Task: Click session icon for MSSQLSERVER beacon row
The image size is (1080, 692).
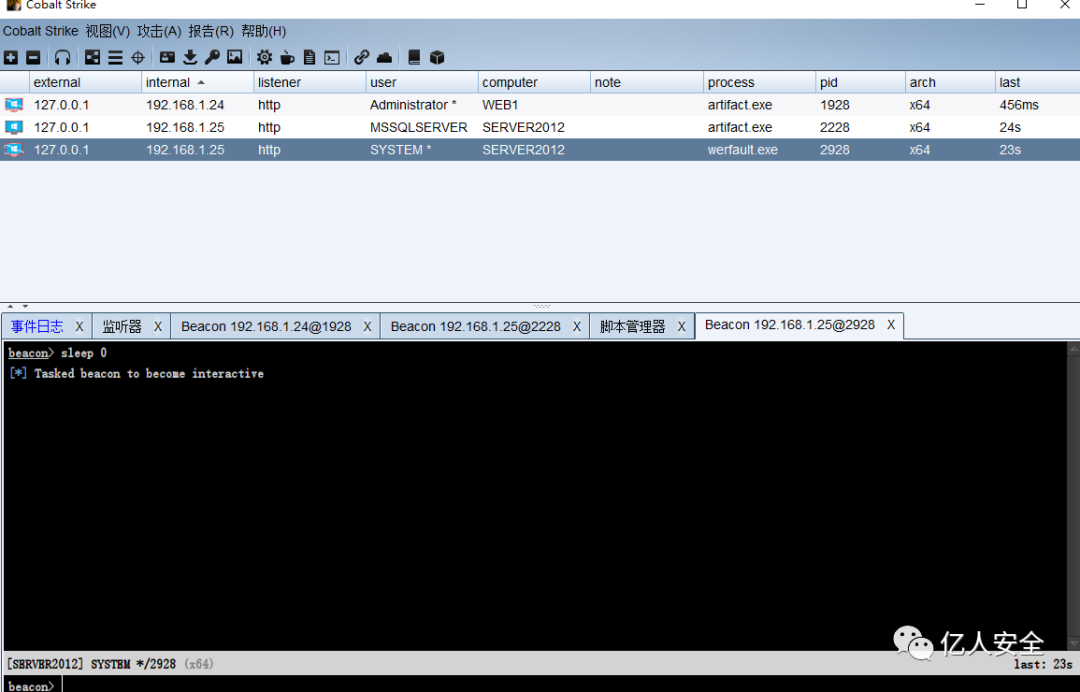Action: [x=14, y=127]
